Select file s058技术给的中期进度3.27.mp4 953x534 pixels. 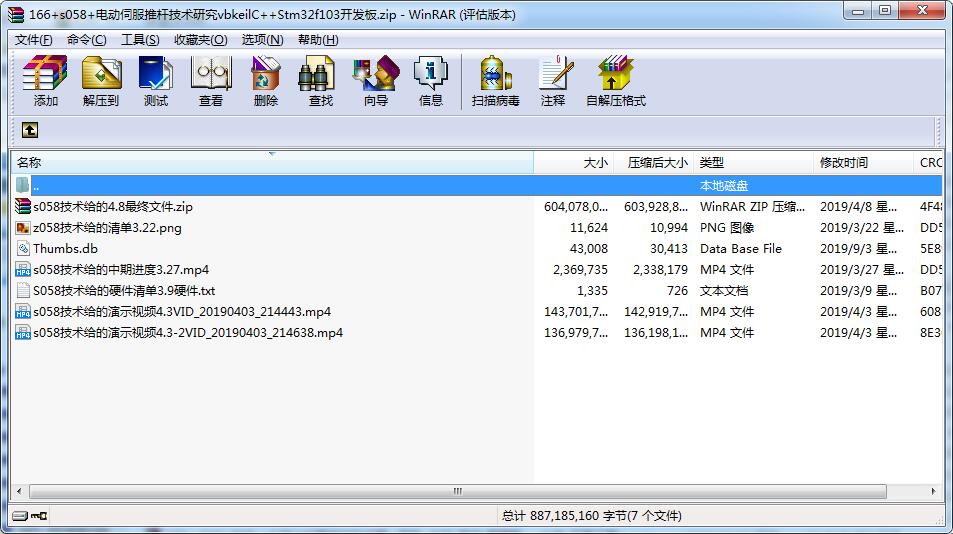121,270
